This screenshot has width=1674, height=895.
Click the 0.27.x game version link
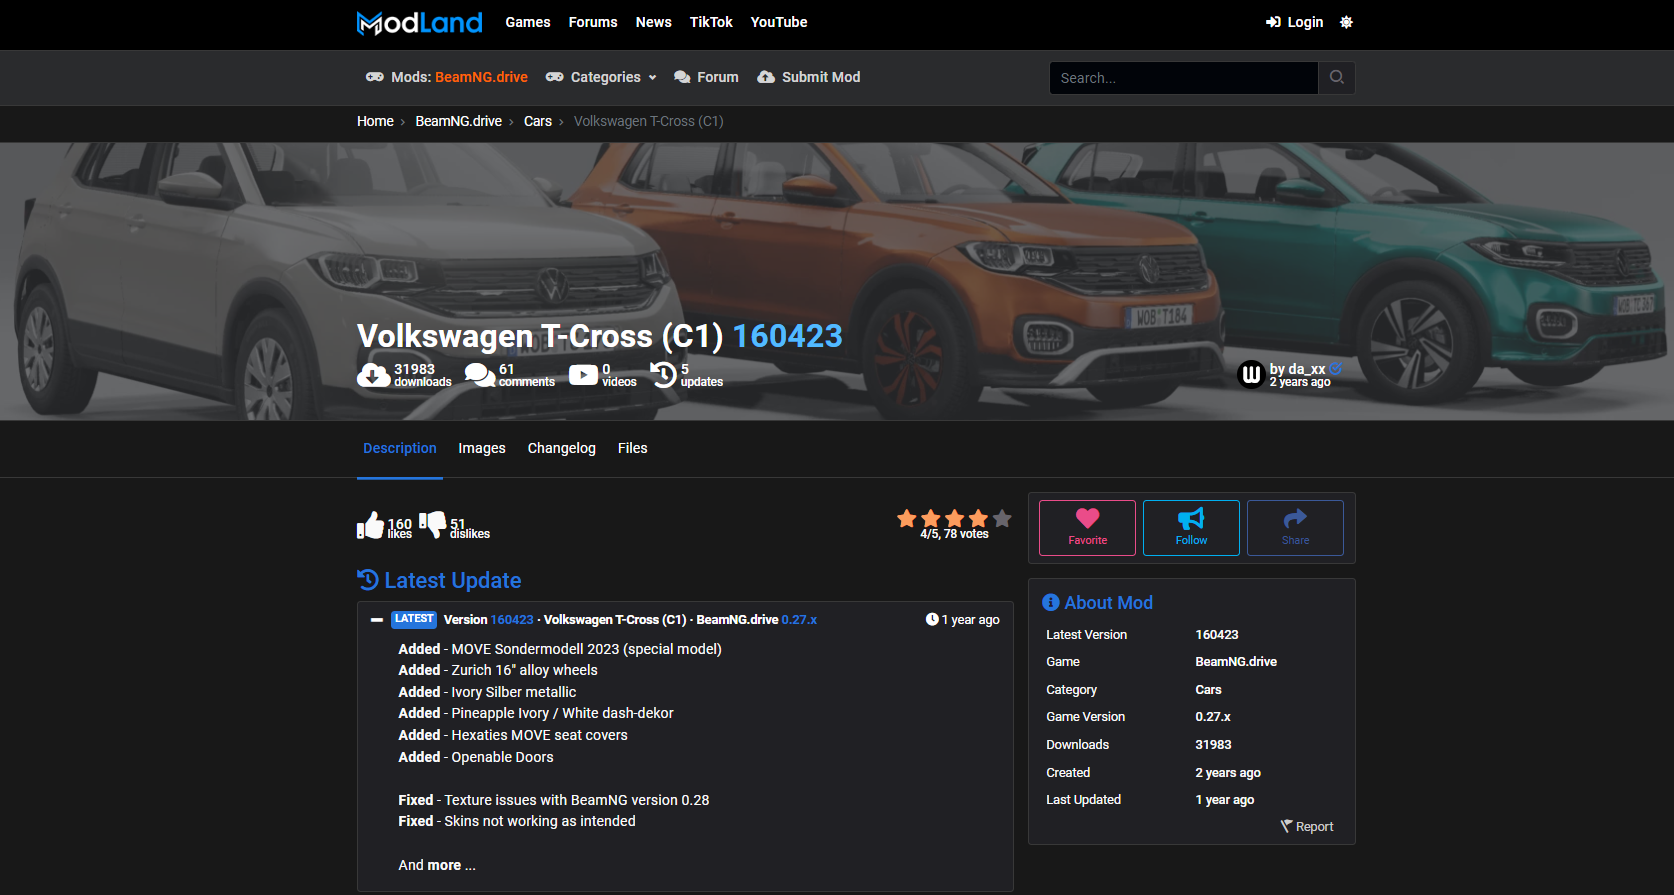(799, 620)
